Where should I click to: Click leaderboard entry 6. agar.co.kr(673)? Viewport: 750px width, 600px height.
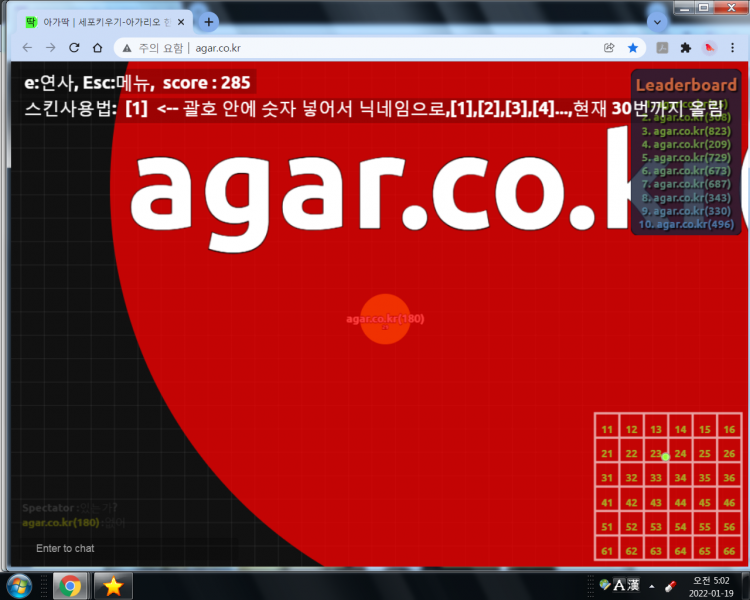click(686, 171)
